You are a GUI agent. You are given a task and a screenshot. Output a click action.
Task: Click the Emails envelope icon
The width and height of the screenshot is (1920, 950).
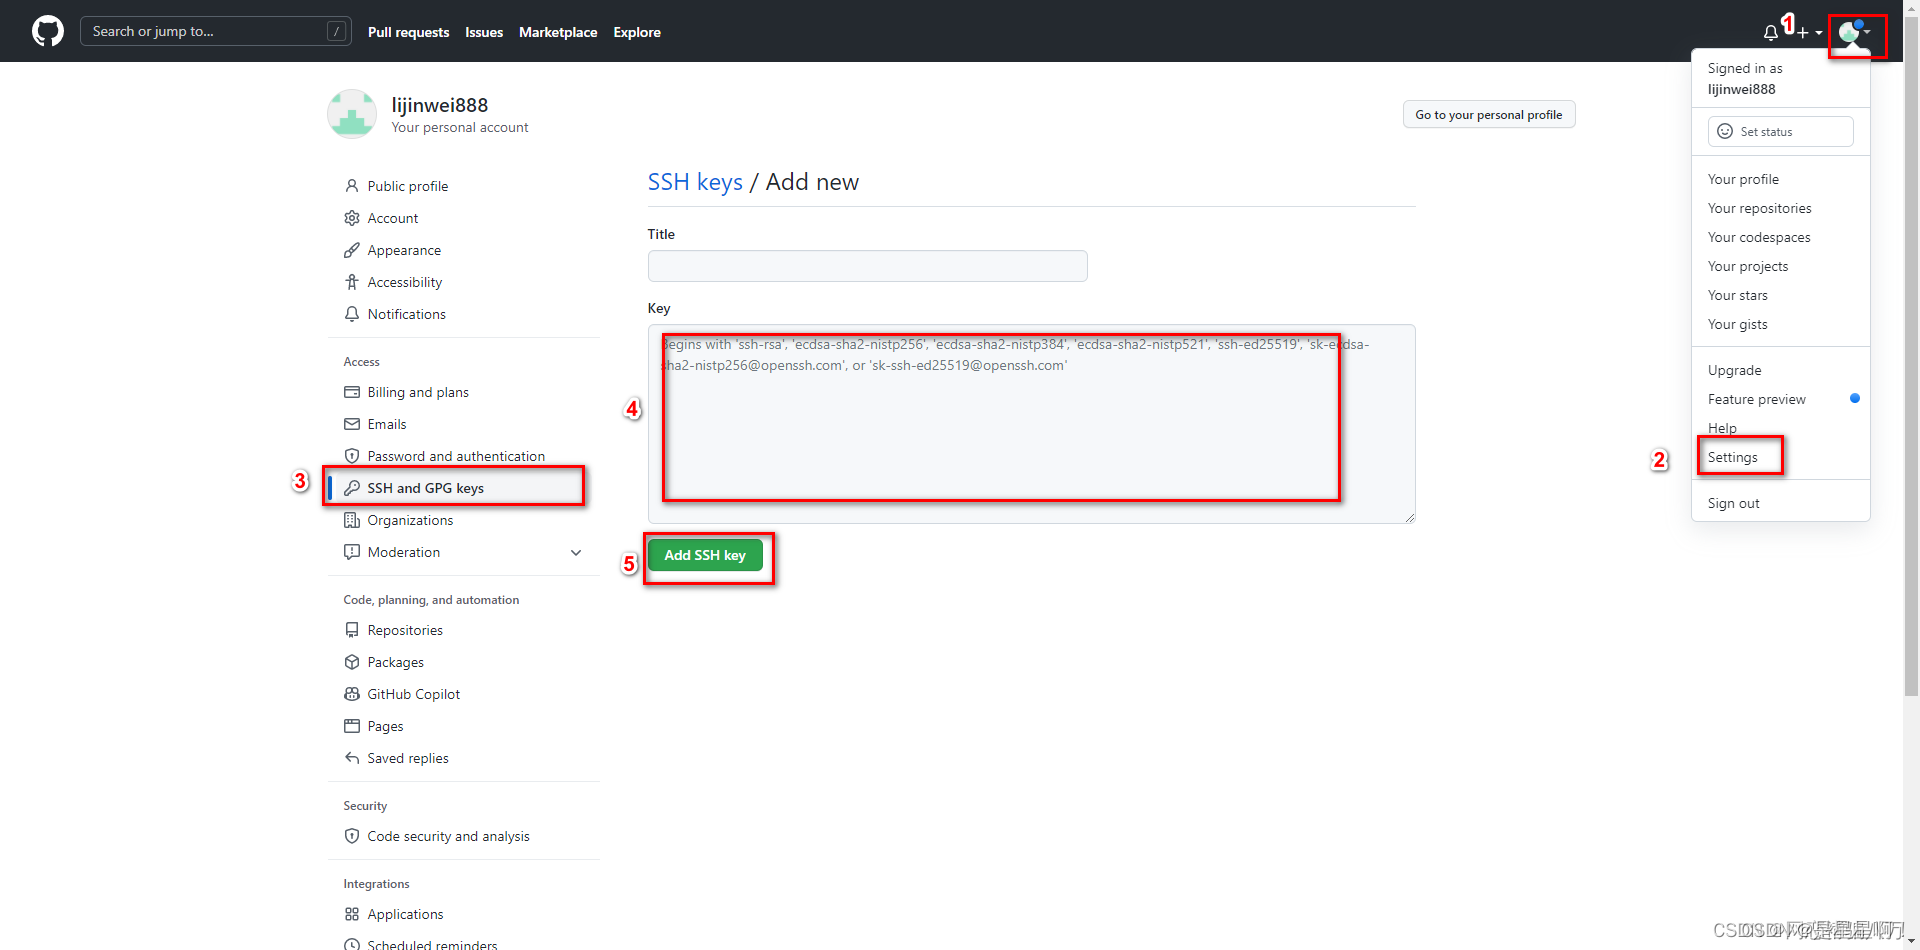[x=352, y=424]
